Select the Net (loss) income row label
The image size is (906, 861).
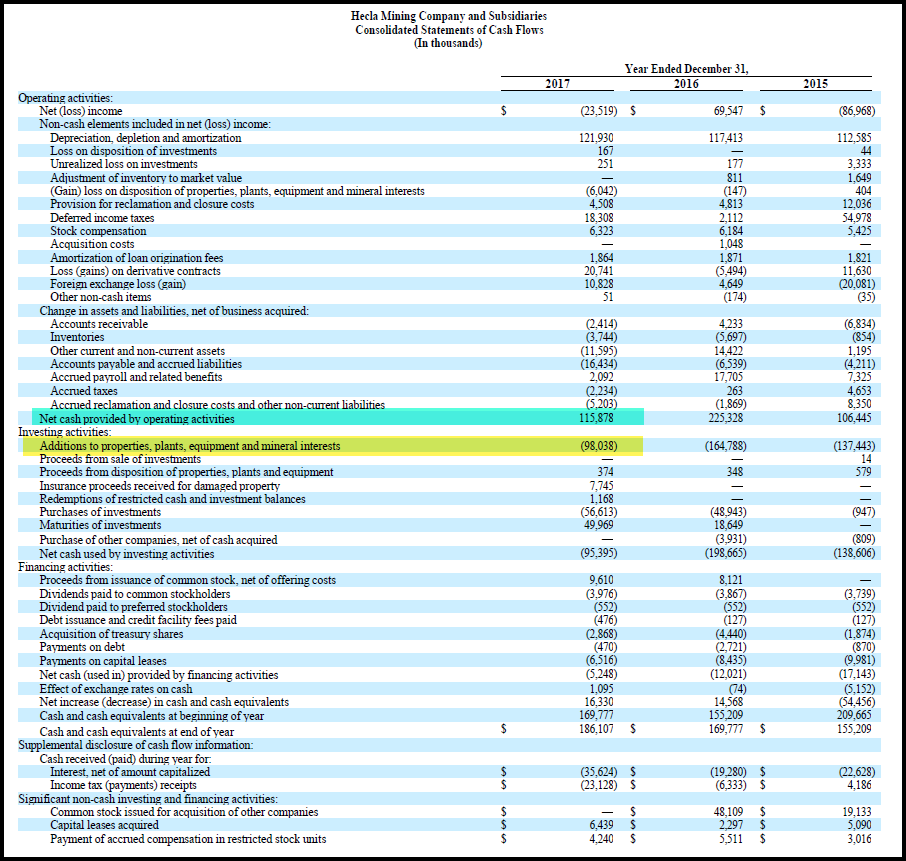coord(81,111)
